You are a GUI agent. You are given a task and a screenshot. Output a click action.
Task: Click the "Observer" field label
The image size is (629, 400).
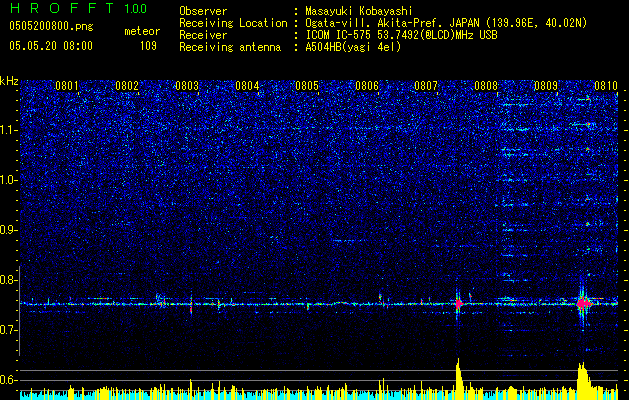203,11
